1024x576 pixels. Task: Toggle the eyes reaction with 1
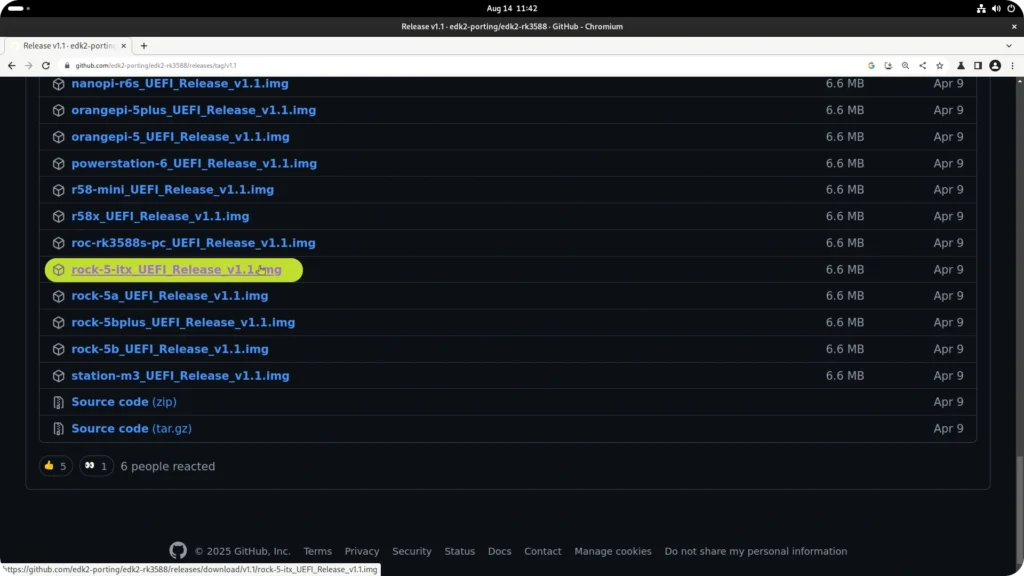[x=96, y=466]
